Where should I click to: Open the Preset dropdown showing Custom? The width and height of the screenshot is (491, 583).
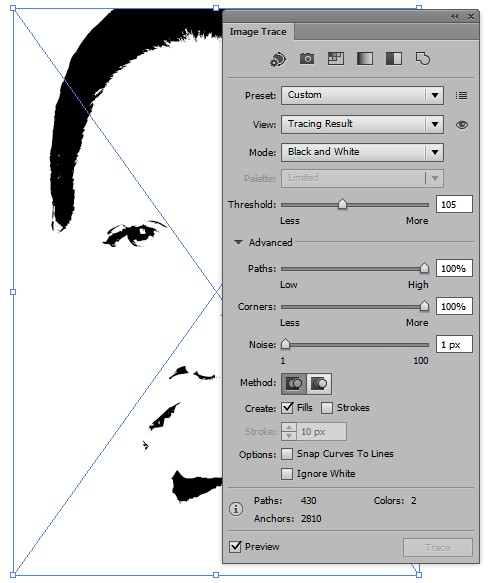[362, 96]
